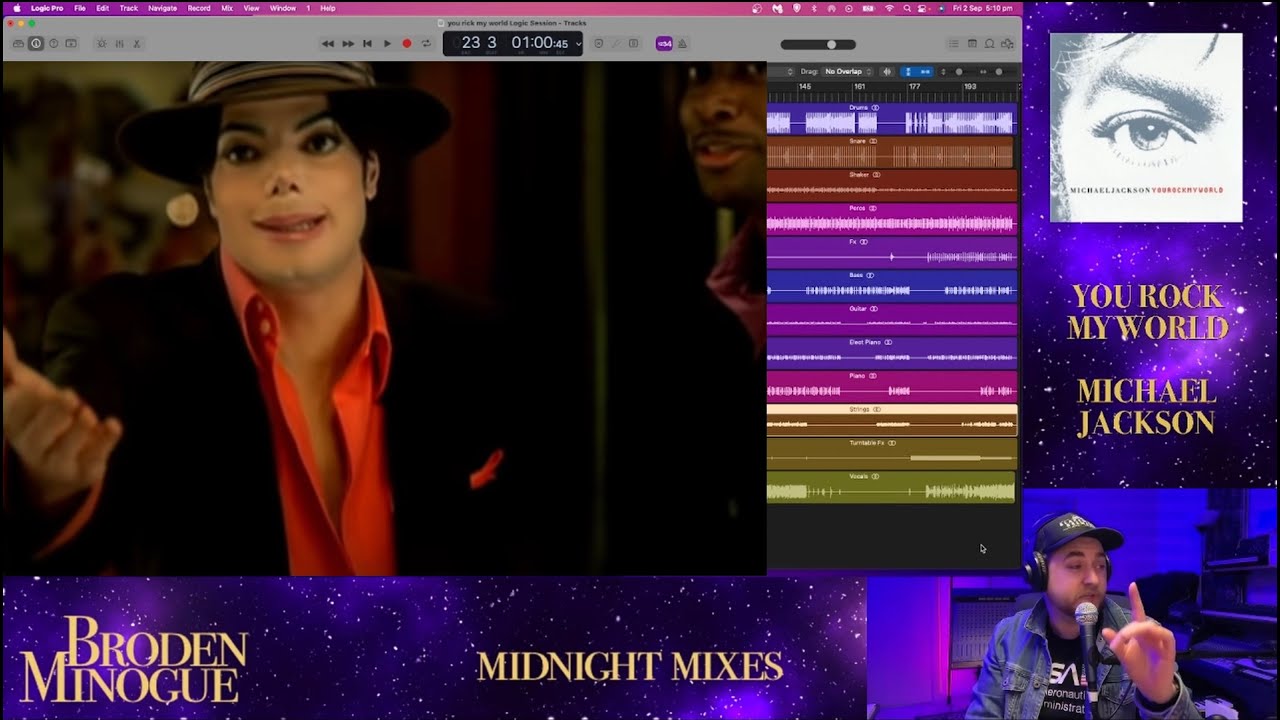Open the Toolbar button in control bar

pyautogui.click(x=71, y=44)
